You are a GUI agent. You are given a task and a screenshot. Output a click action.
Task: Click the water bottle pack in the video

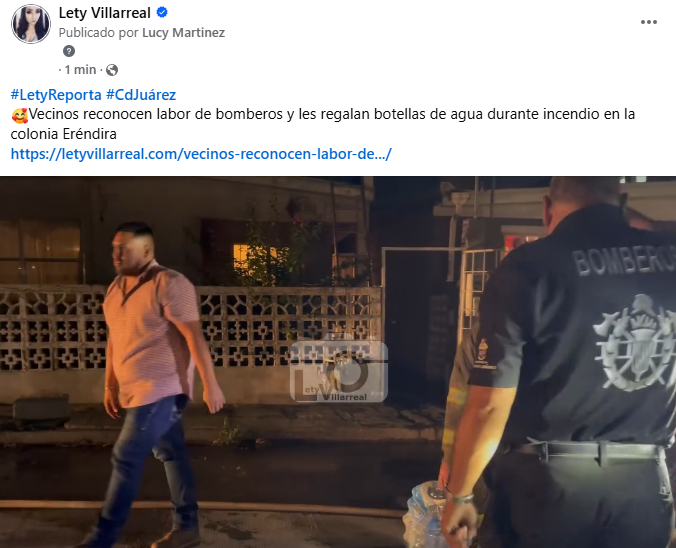[x=425, y=515]
